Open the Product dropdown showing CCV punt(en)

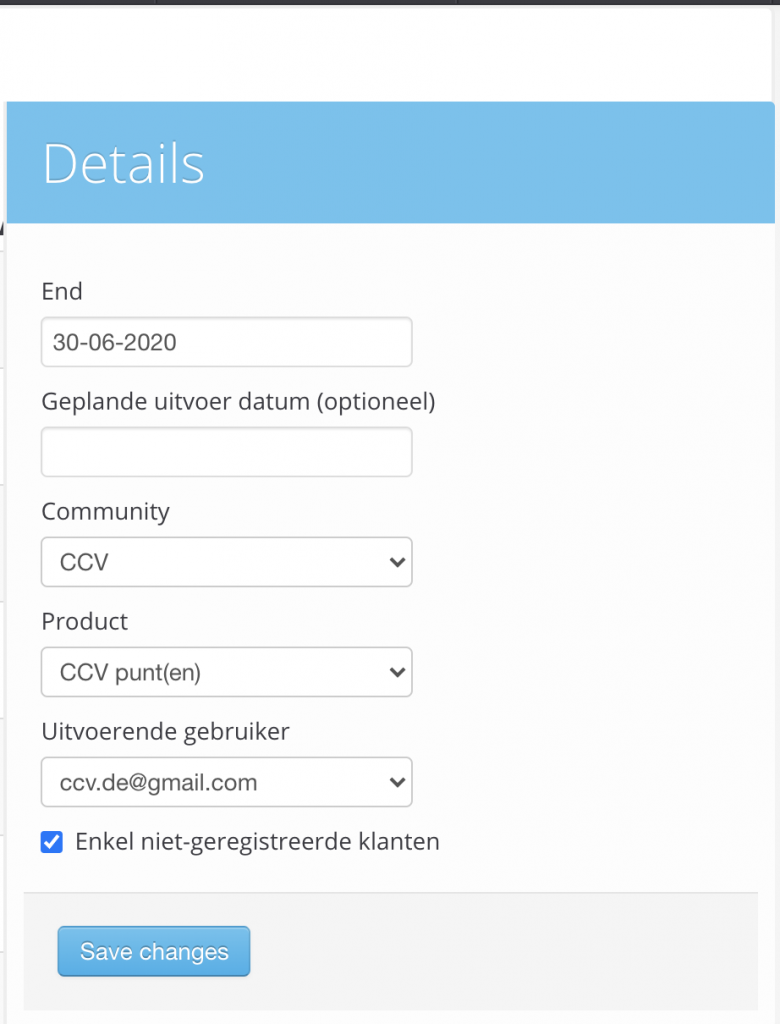[x=226, y=672]
